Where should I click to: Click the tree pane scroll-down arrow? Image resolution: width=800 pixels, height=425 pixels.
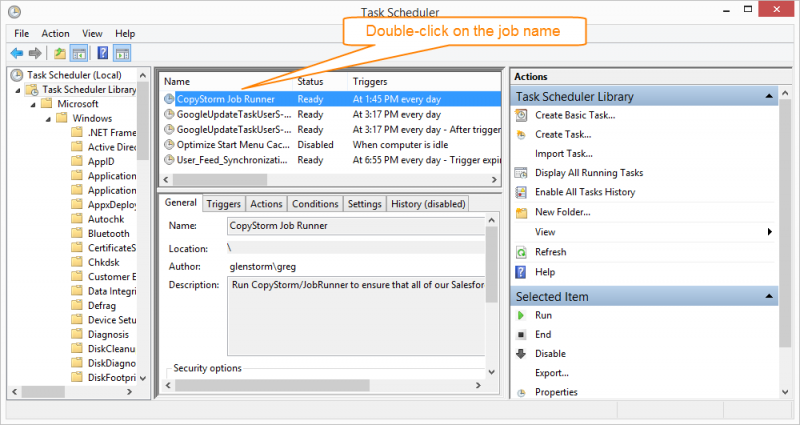(x=142, y=378)
